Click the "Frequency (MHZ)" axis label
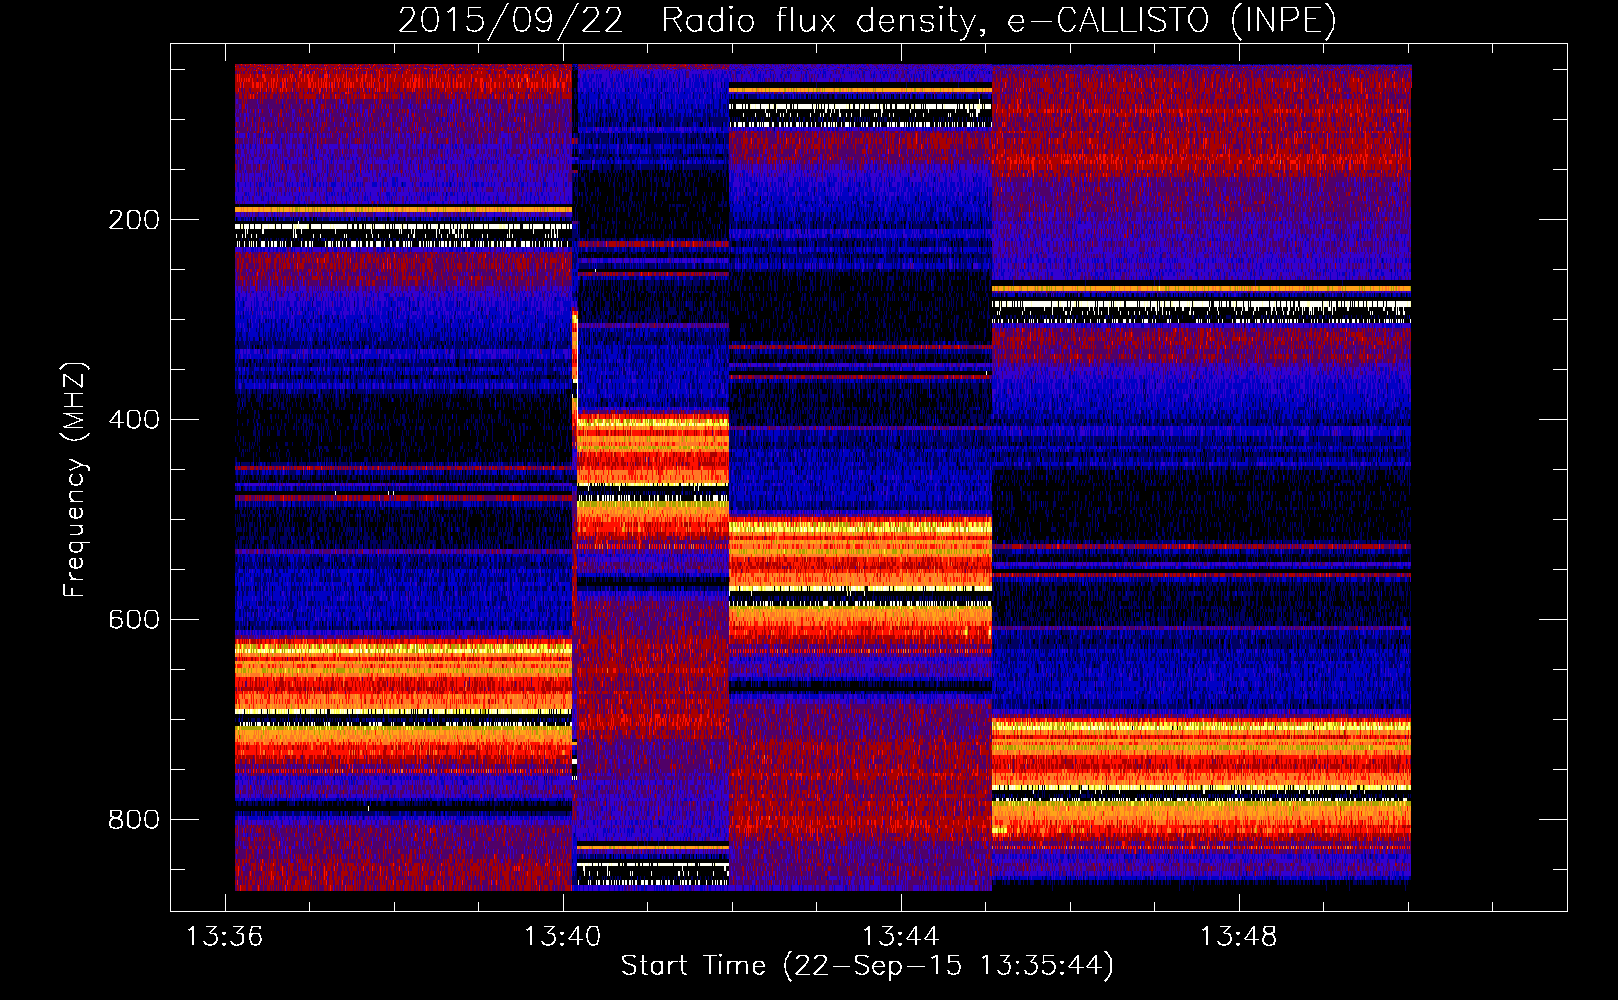Image resolution: width=1618 pixels, height=1000 pixels. pyautogui.click(x=75, y=480)
